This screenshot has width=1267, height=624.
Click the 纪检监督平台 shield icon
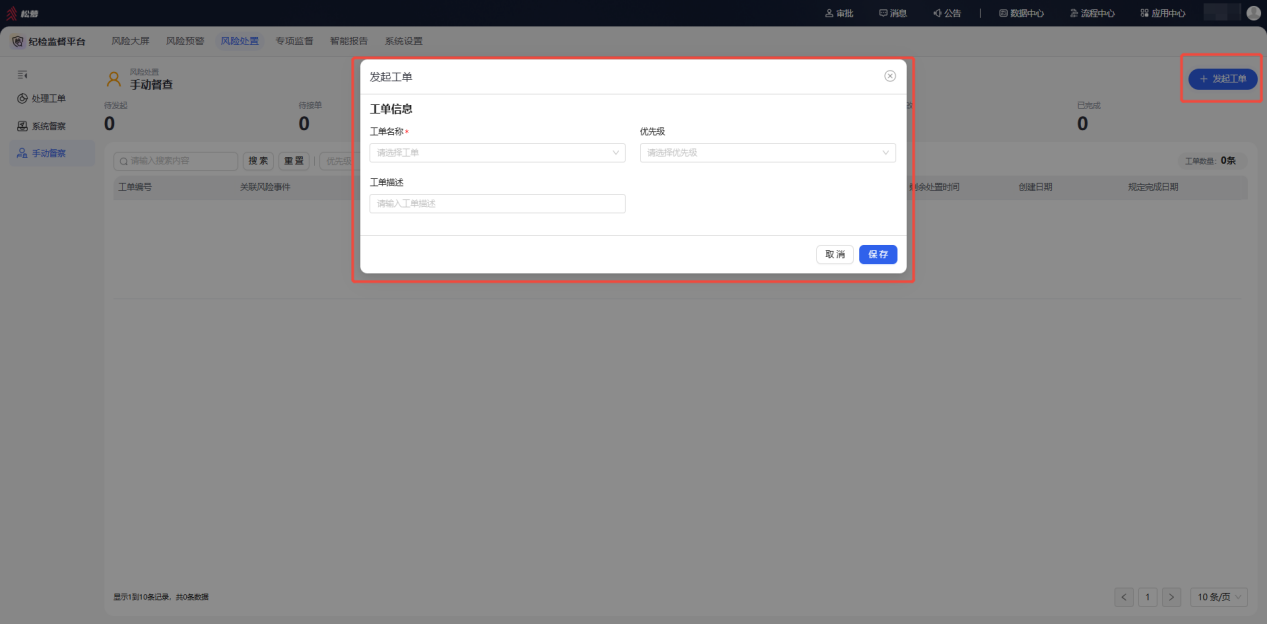click(18, 41)
